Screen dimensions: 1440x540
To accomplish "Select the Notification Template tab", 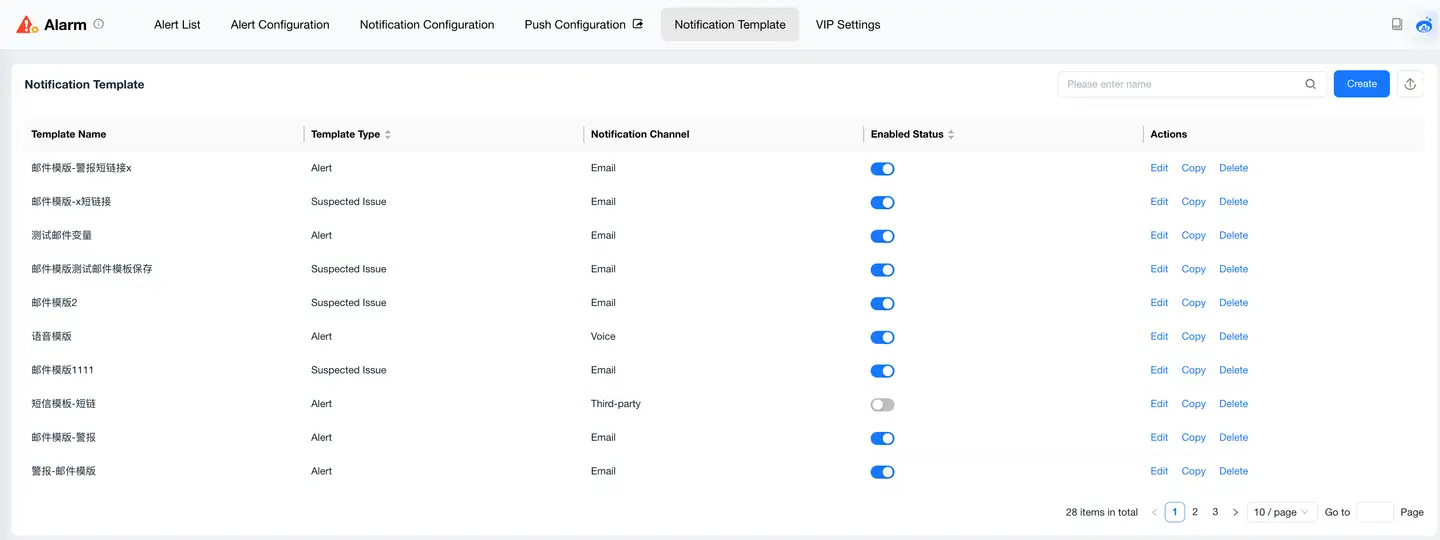I will point(730,25).
